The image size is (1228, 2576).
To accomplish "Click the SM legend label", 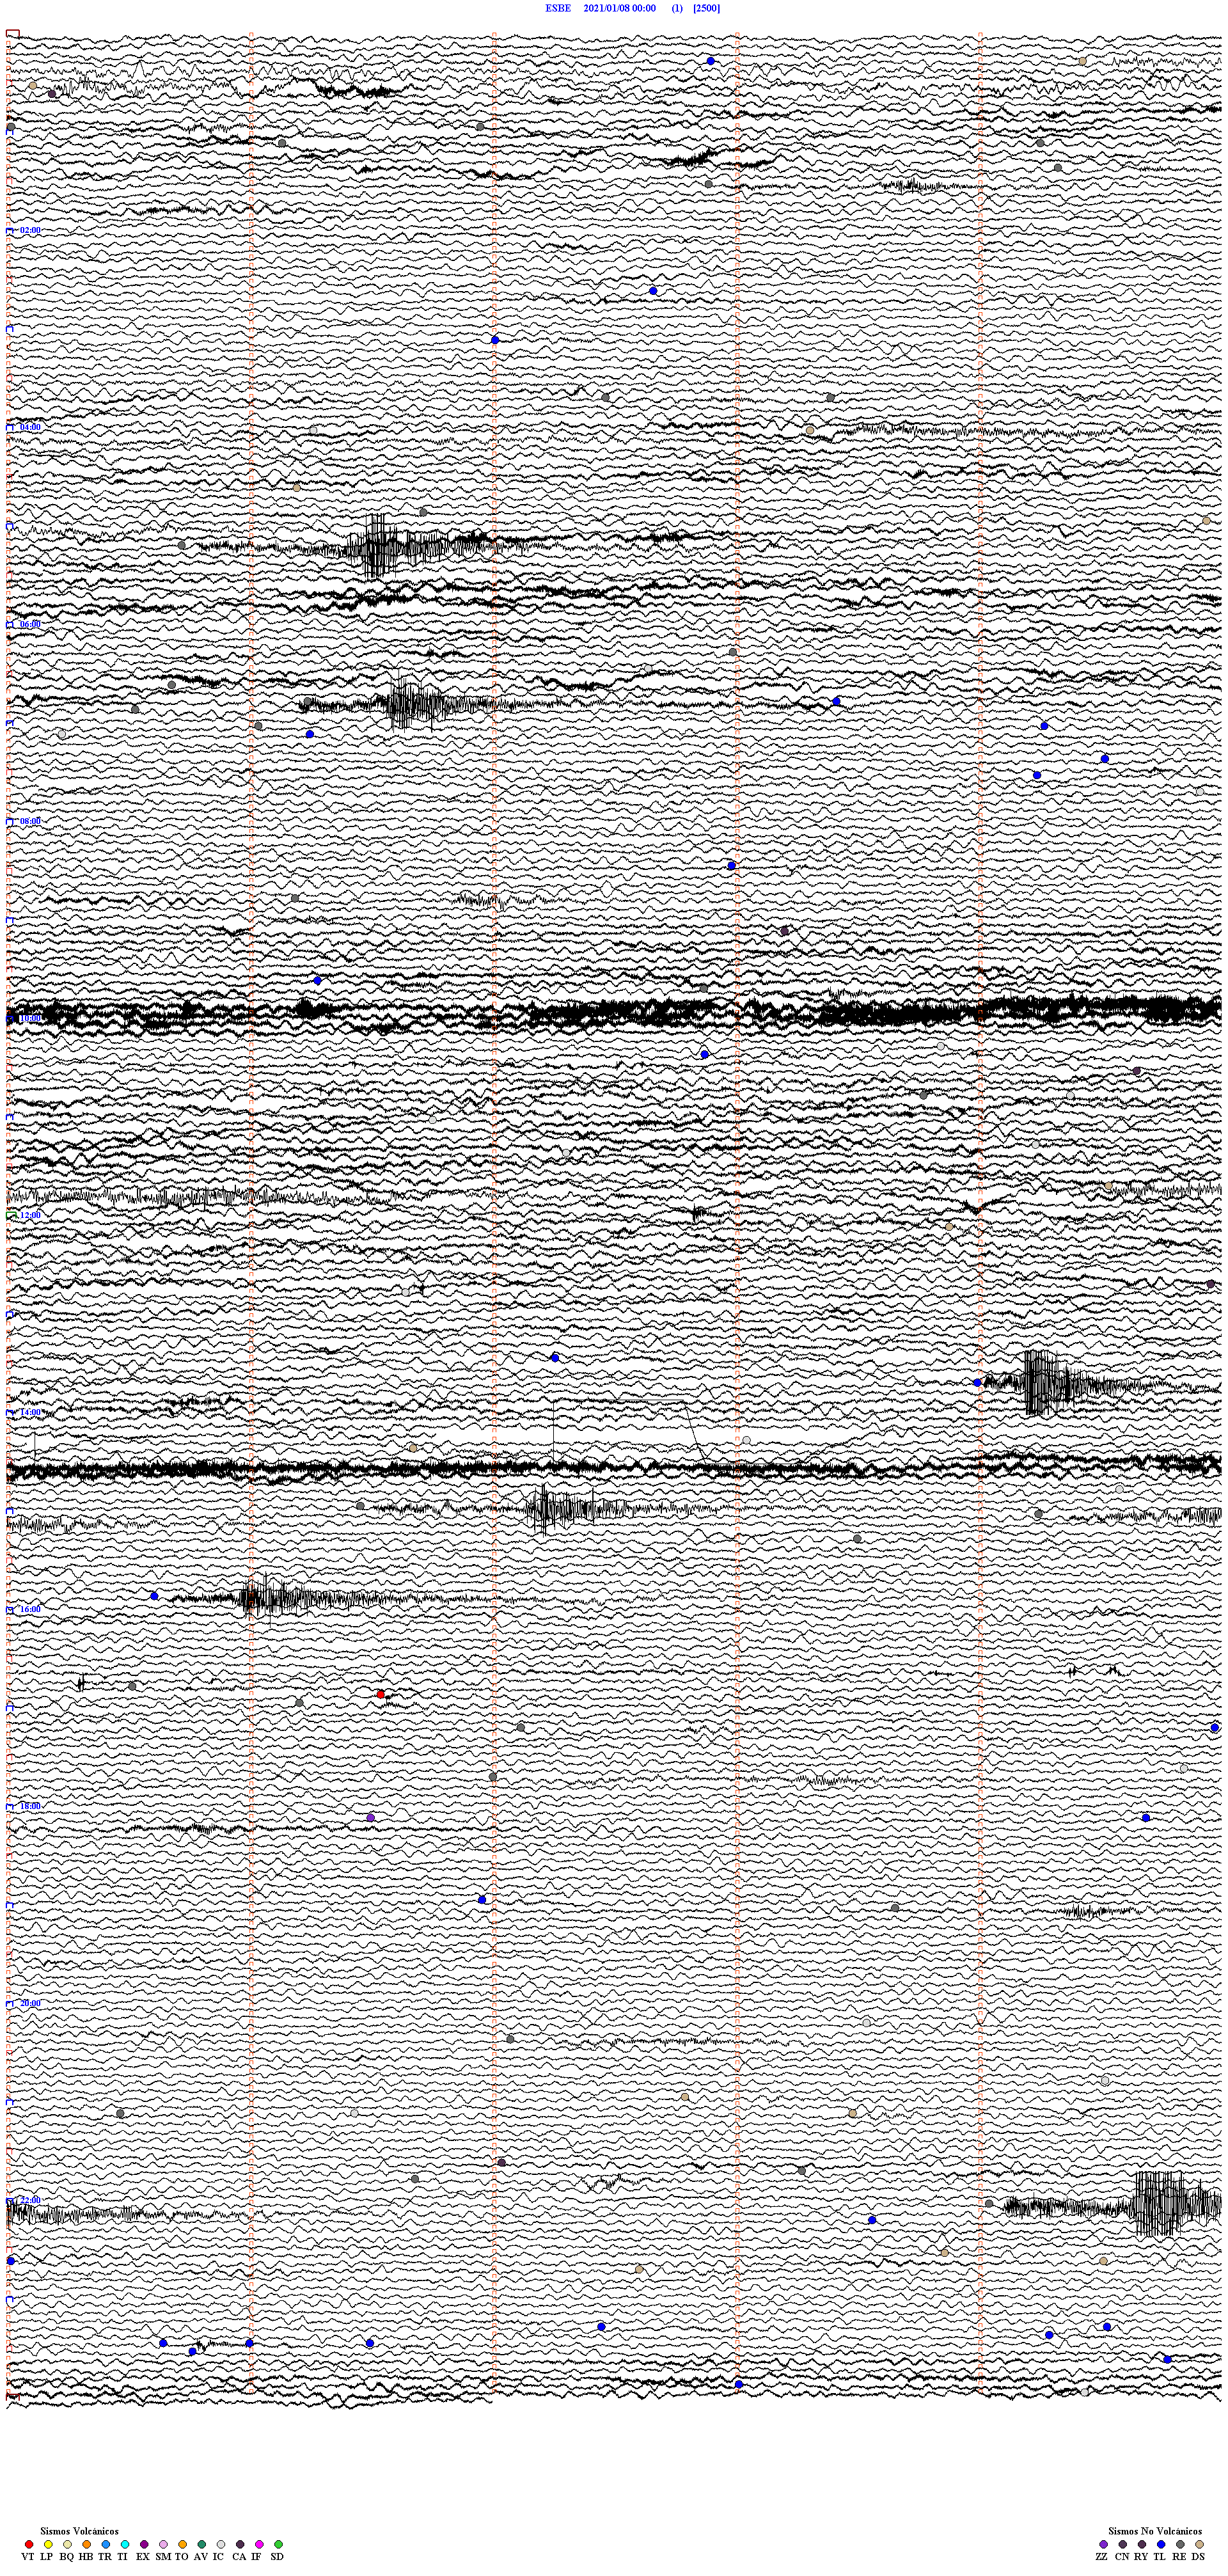I will pos(163,2556).
